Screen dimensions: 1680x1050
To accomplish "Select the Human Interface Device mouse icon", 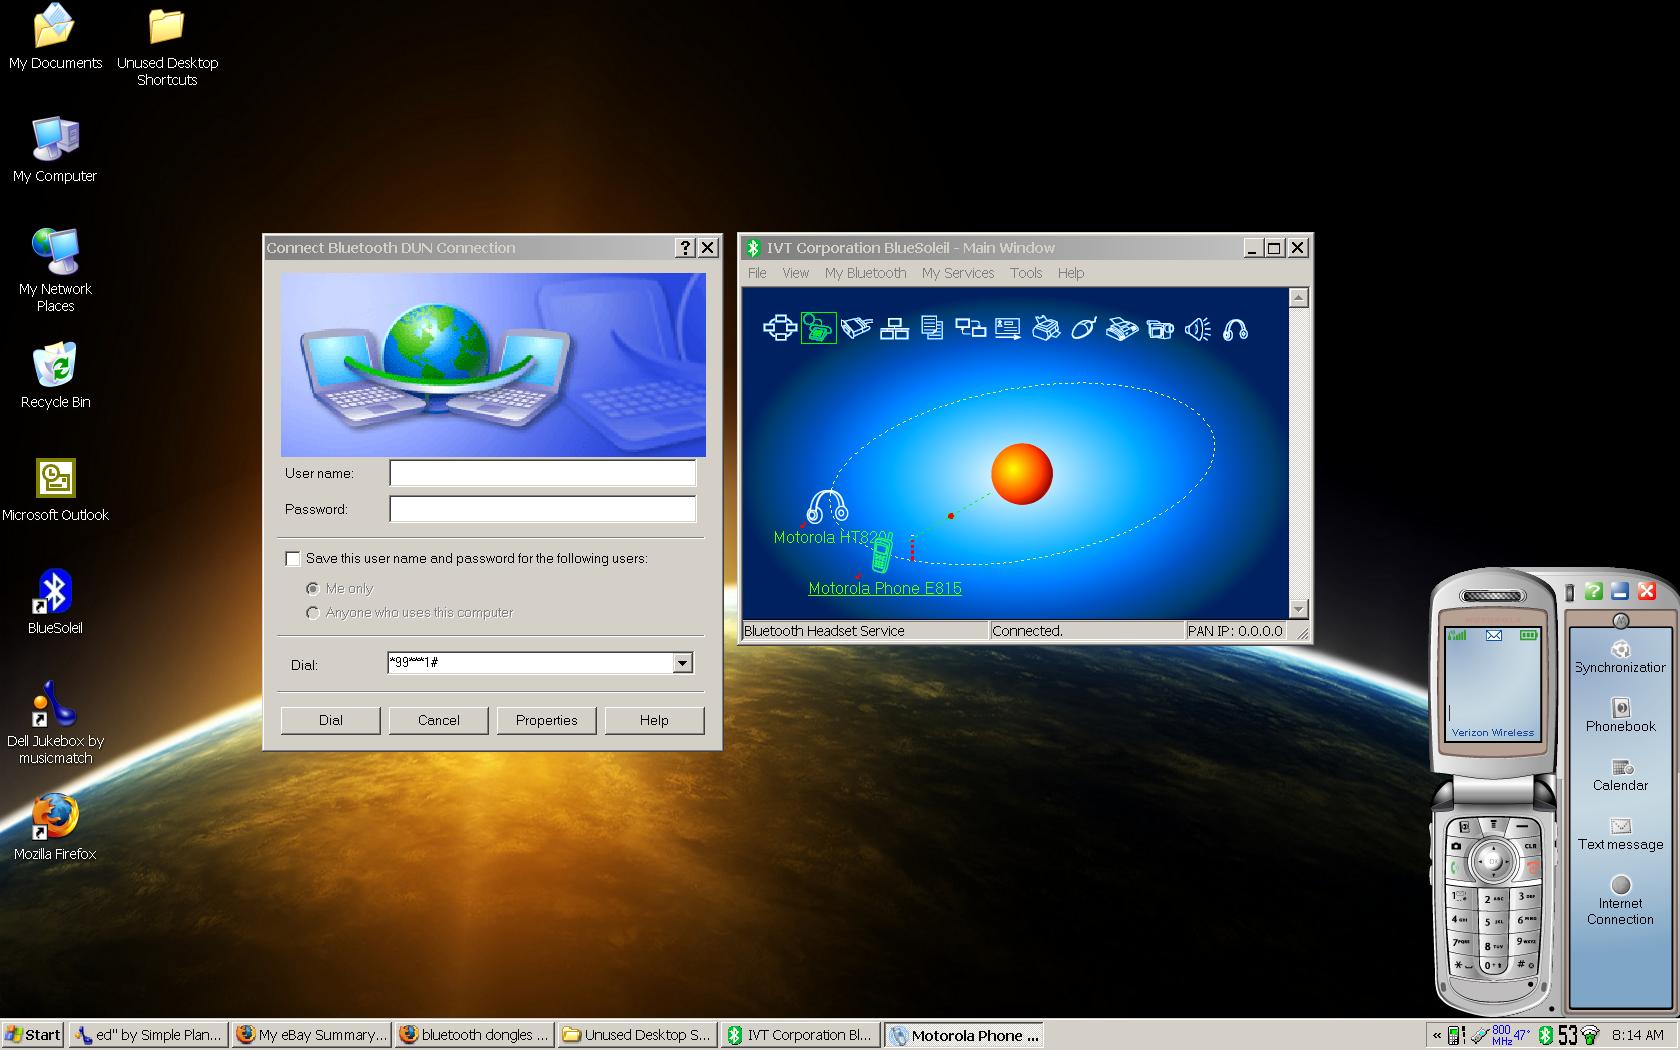I will point(1084,328).
